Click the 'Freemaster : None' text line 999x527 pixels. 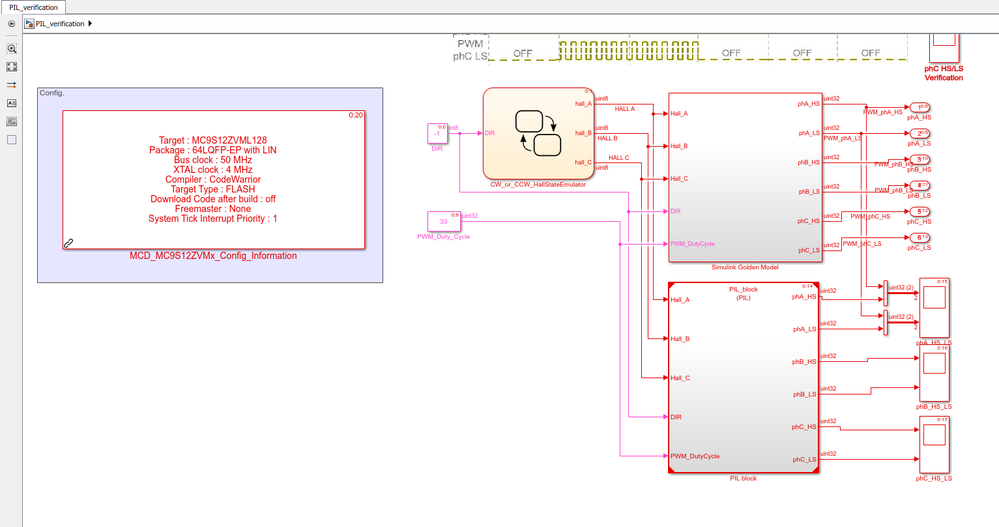(213, 209)
